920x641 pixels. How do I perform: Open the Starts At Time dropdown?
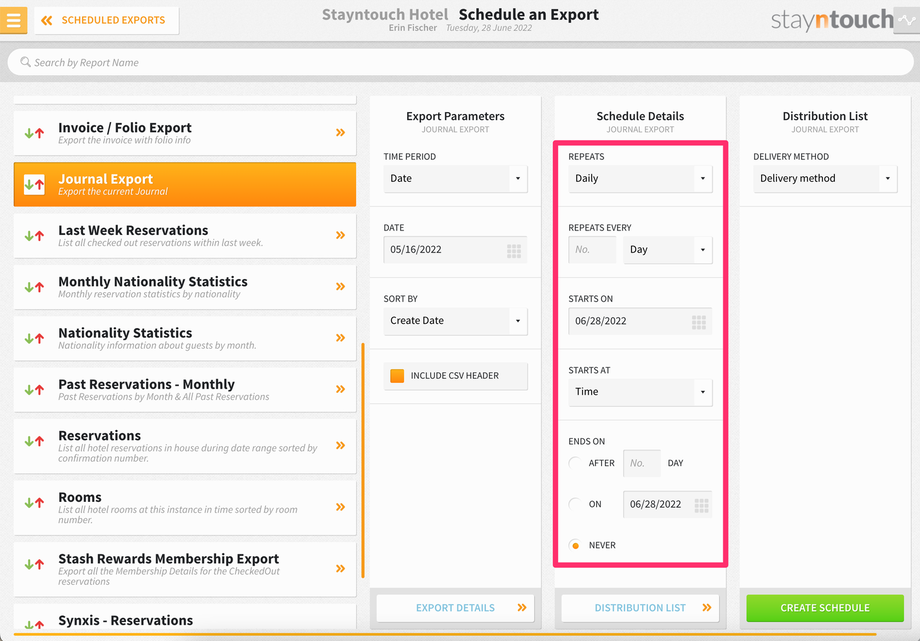pyautogui.click(x=640, y=392)
